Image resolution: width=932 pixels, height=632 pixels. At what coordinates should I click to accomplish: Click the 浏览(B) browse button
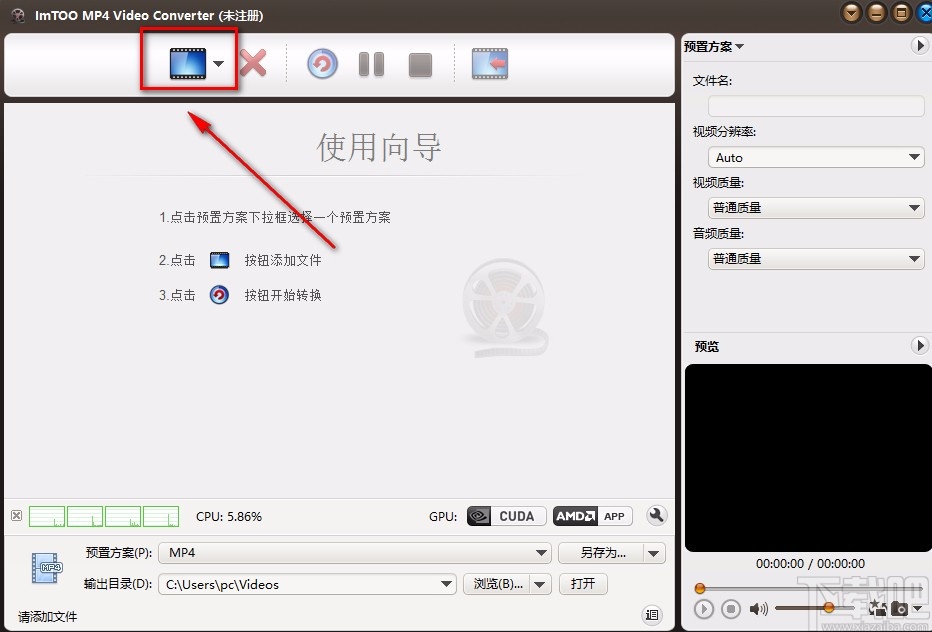[498, 583]
